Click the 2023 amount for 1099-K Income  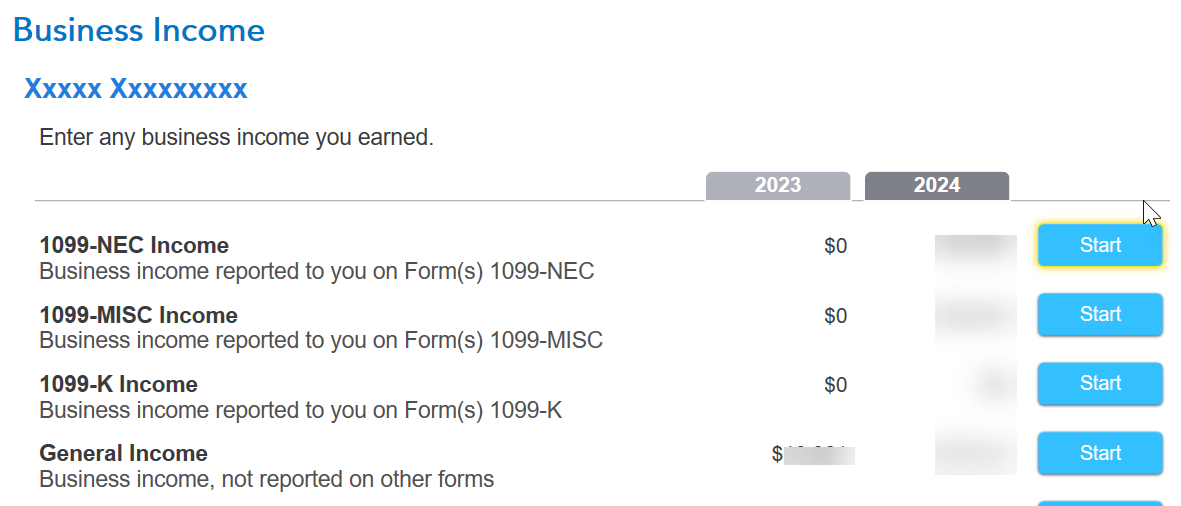835,385
